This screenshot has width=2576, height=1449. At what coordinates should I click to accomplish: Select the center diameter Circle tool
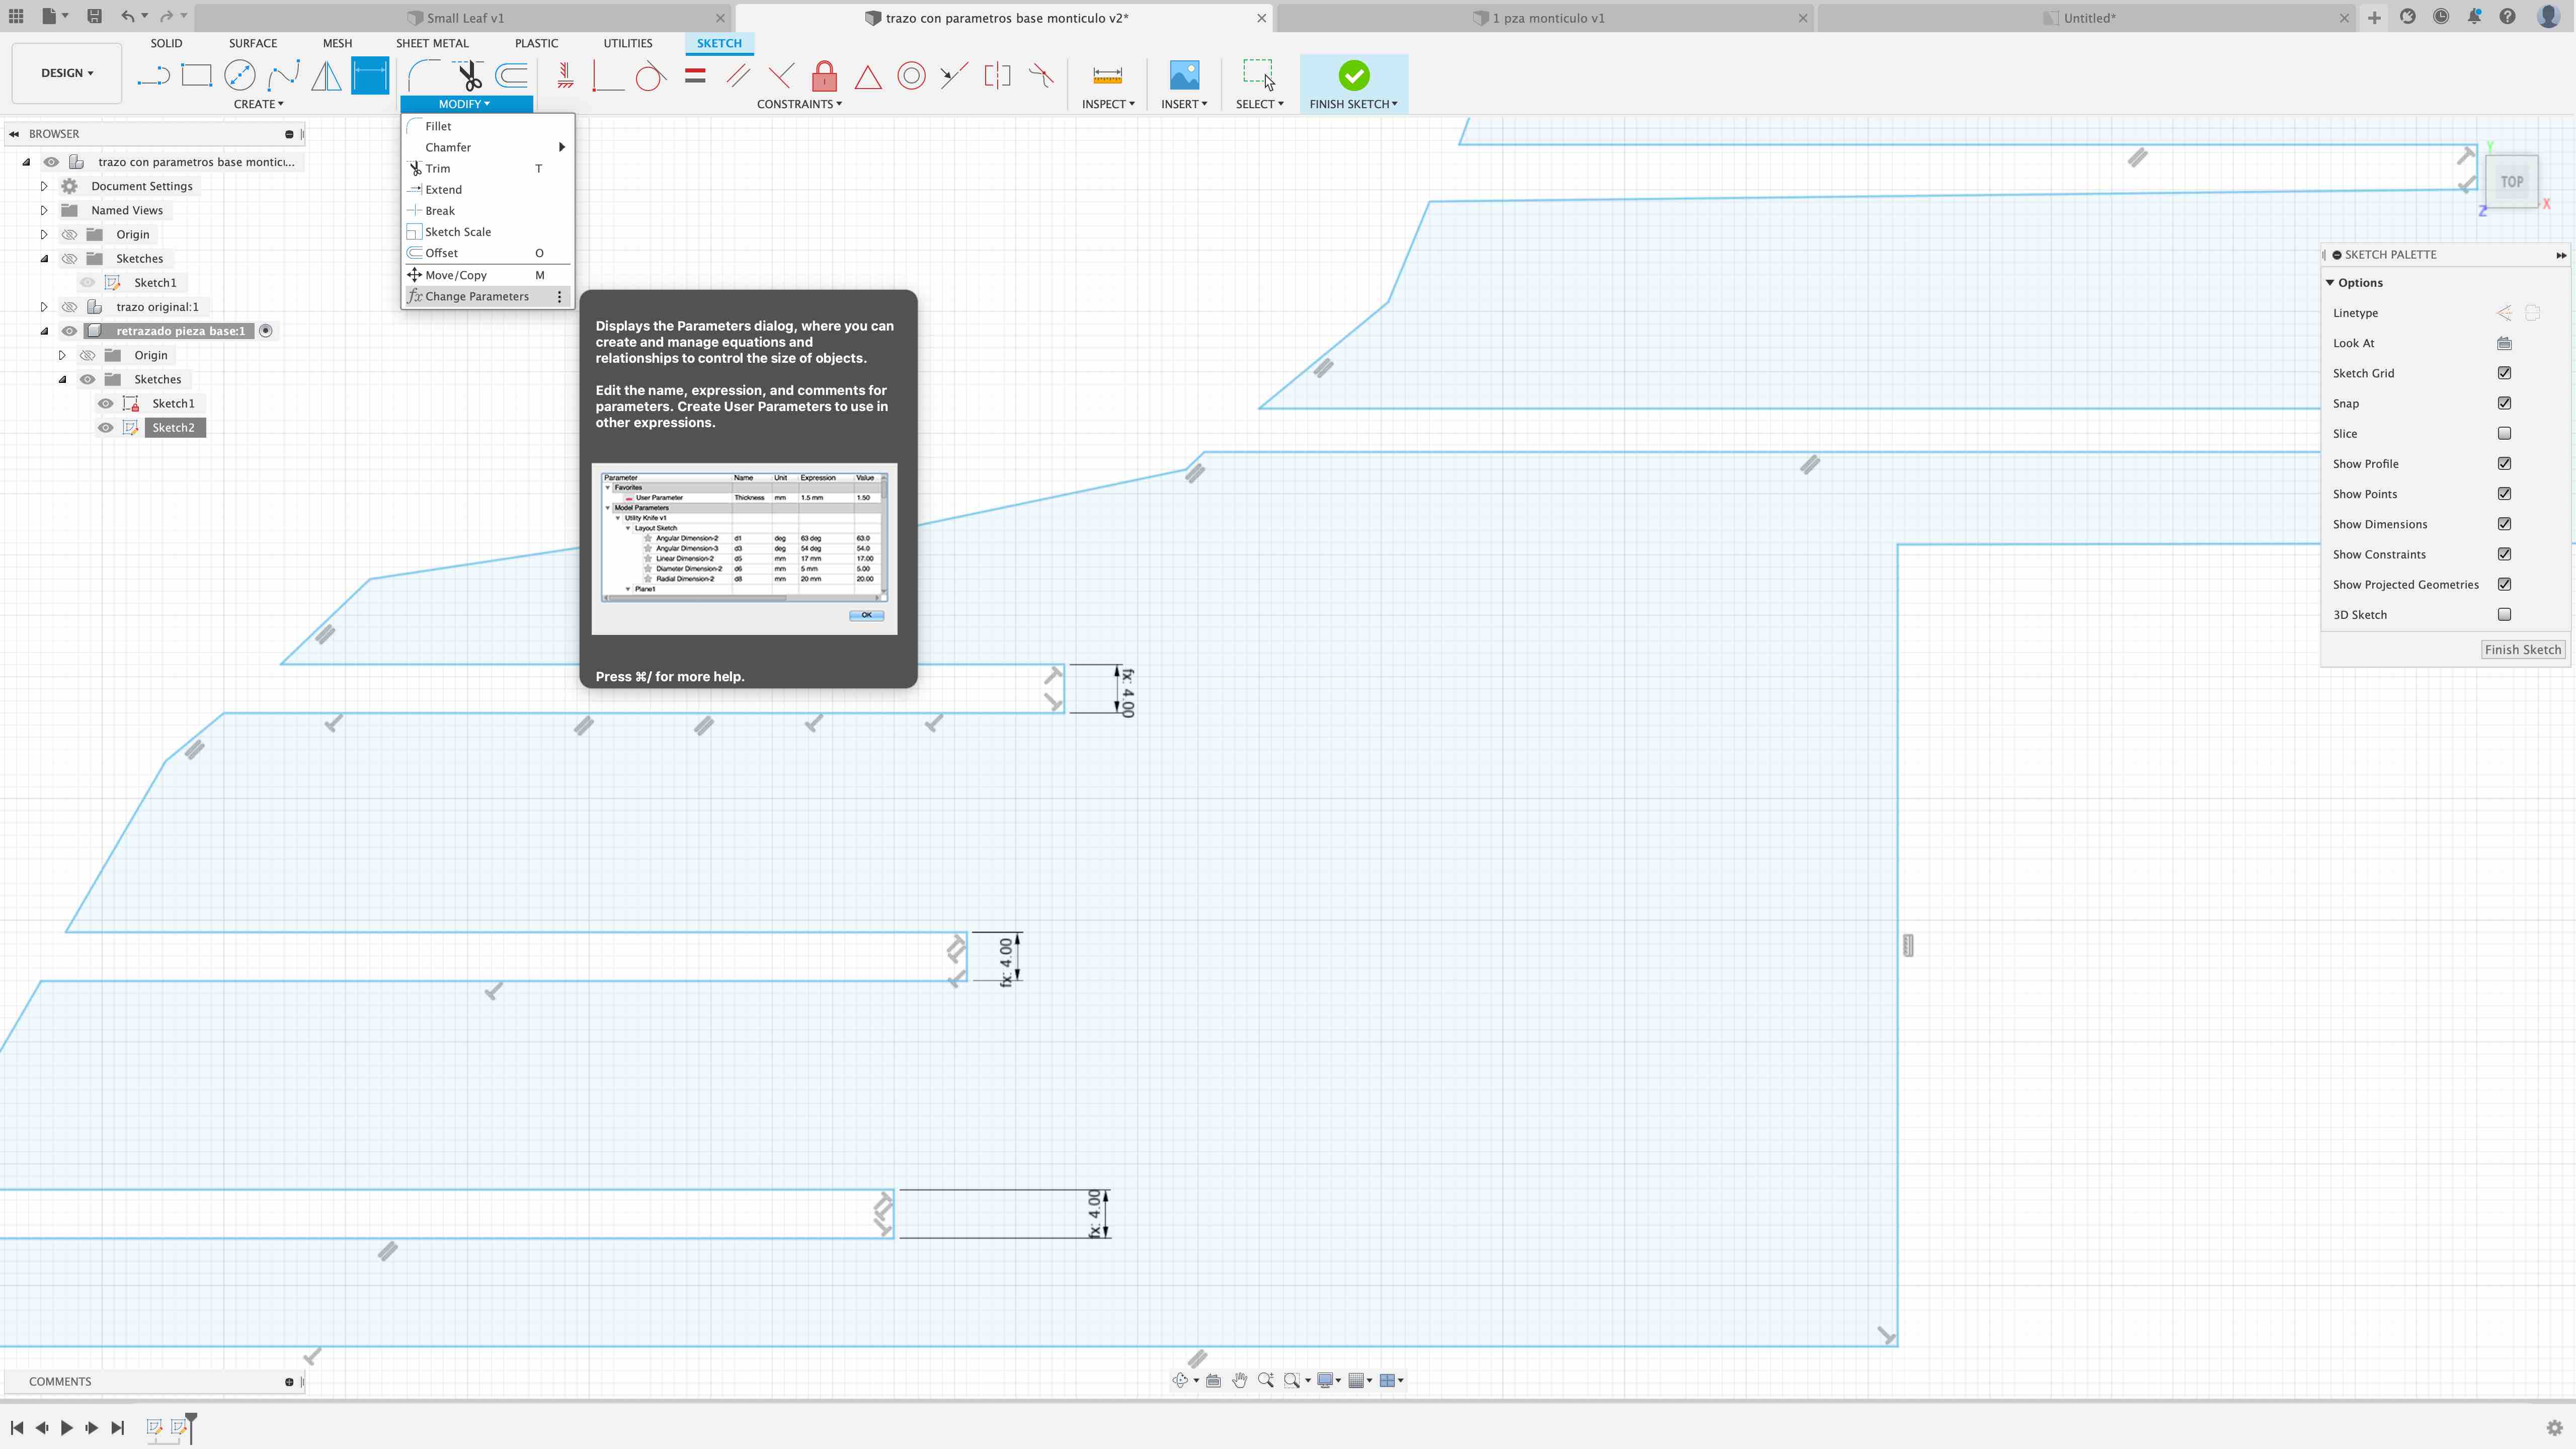[240, 76]
